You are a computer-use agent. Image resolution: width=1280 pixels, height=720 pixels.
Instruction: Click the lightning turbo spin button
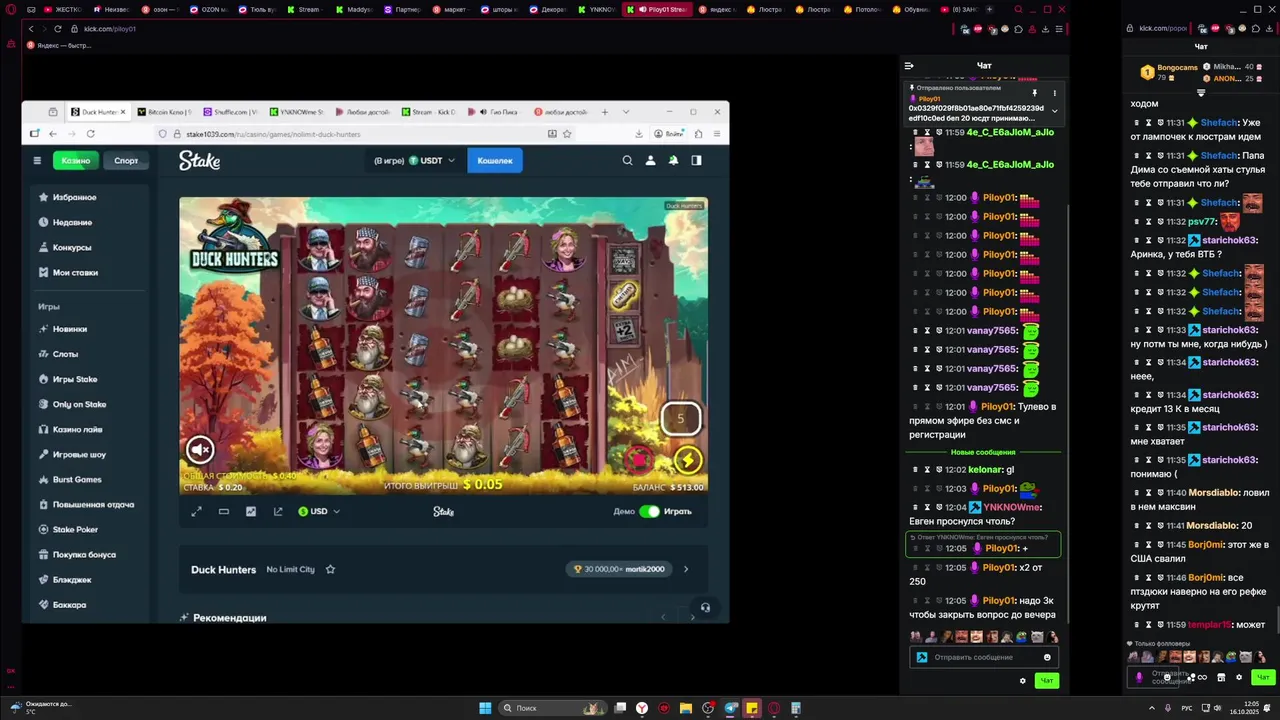coord(688,460)
